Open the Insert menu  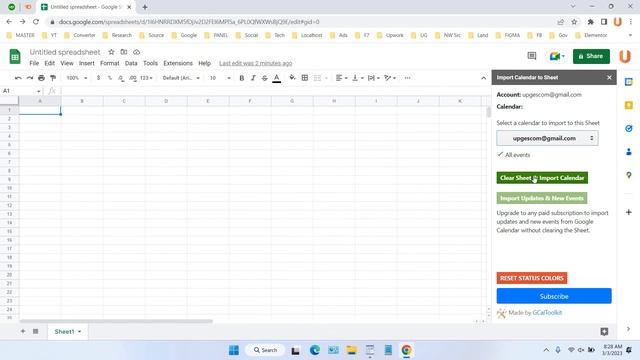point(87,63)
